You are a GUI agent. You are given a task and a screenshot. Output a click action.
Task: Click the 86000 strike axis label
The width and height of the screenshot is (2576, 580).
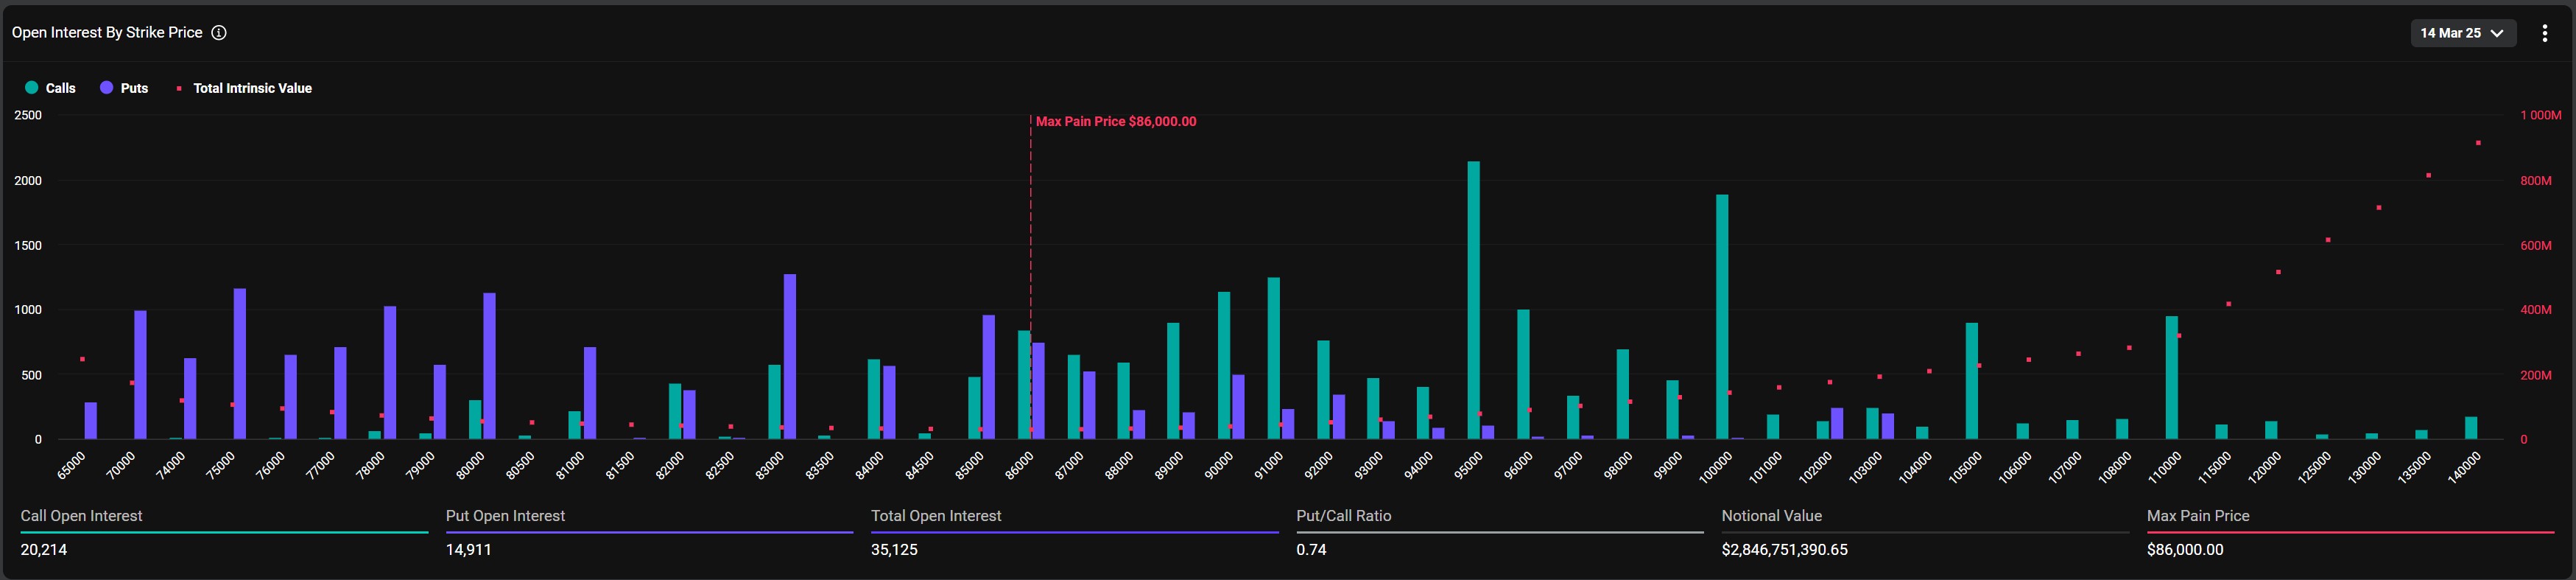click(x=1019, y=466)
